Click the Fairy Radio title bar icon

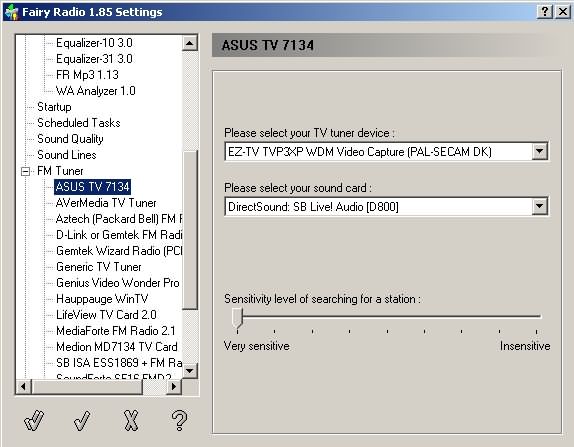[12, 12]
